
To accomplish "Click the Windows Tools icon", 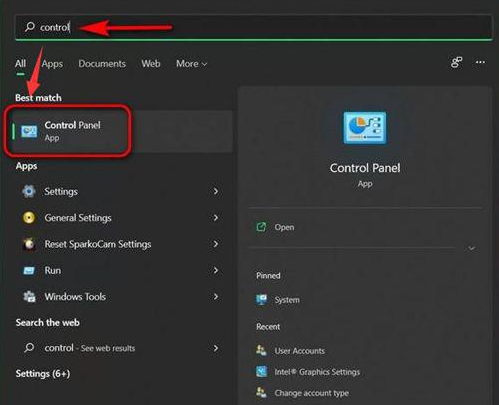I will (x=29, y=296).
